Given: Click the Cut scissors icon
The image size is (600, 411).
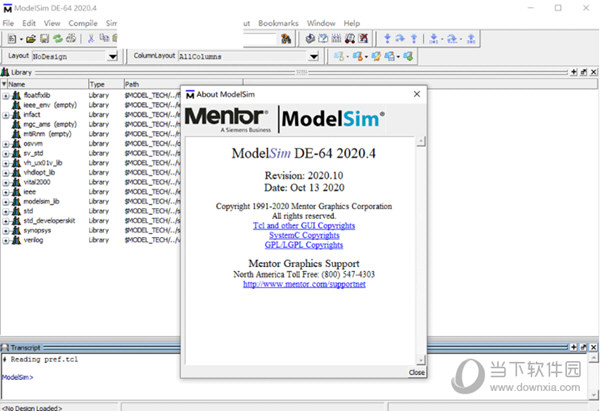Looking at the screenshot, I should click(x=91, y=39).
